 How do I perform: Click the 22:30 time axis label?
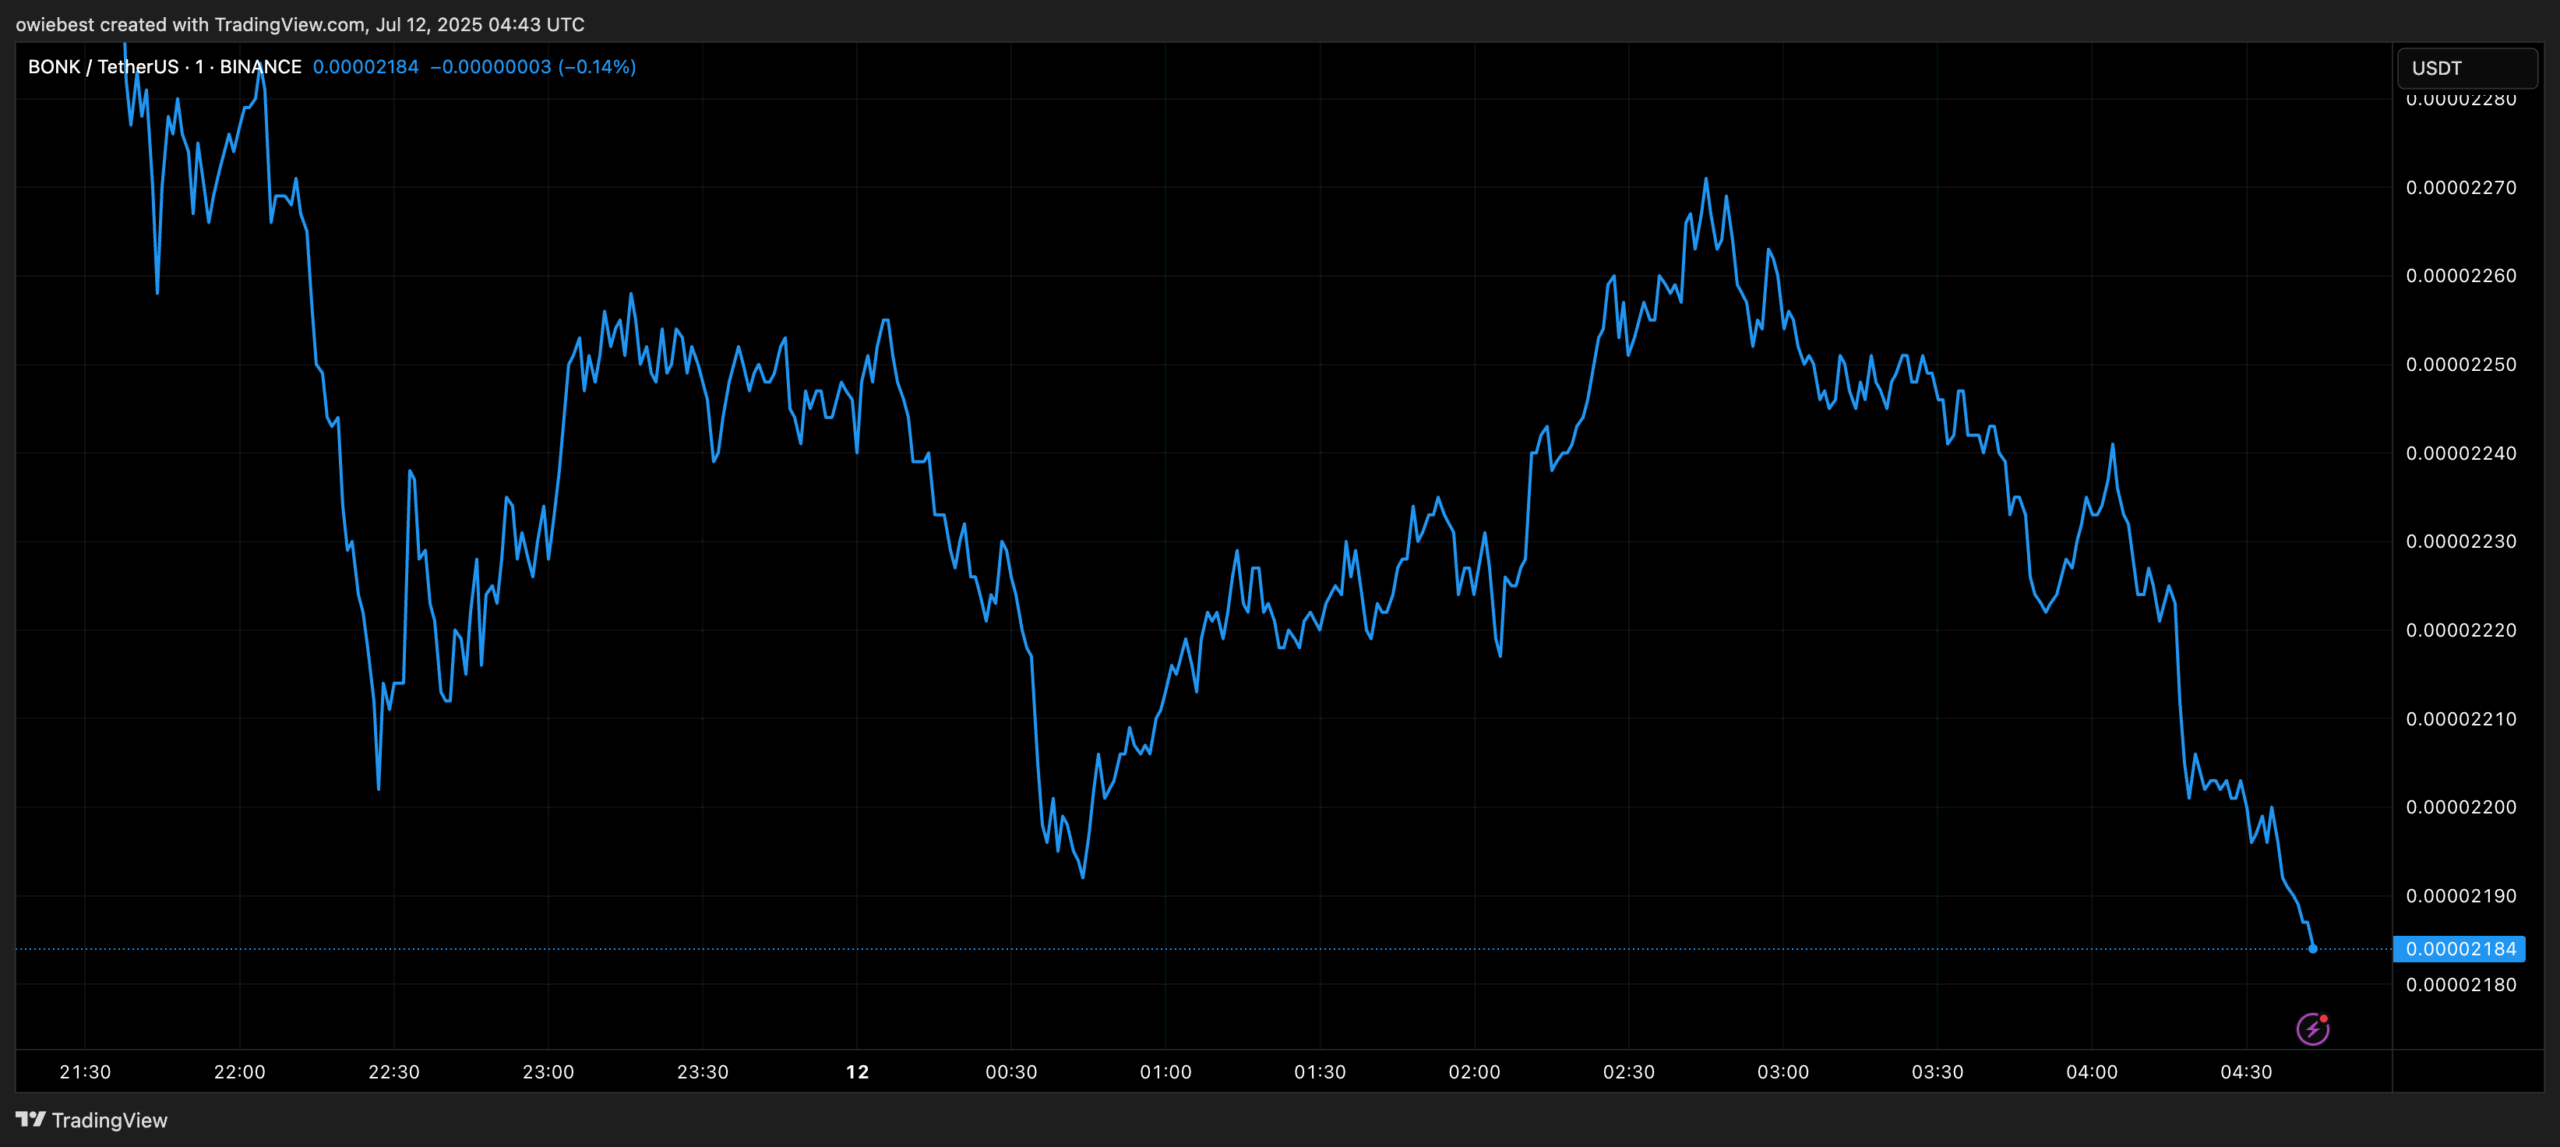pos(394,1072)
